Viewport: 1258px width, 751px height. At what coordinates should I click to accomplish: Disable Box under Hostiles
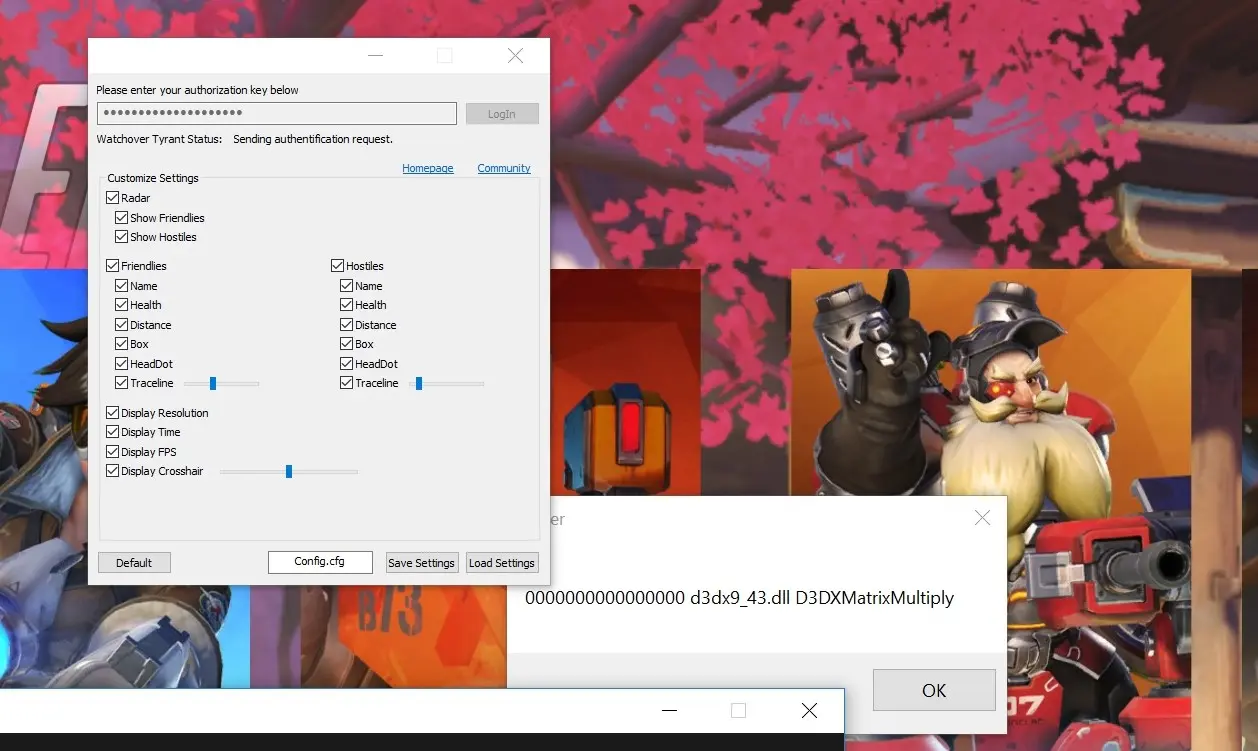tap(346, 344)
